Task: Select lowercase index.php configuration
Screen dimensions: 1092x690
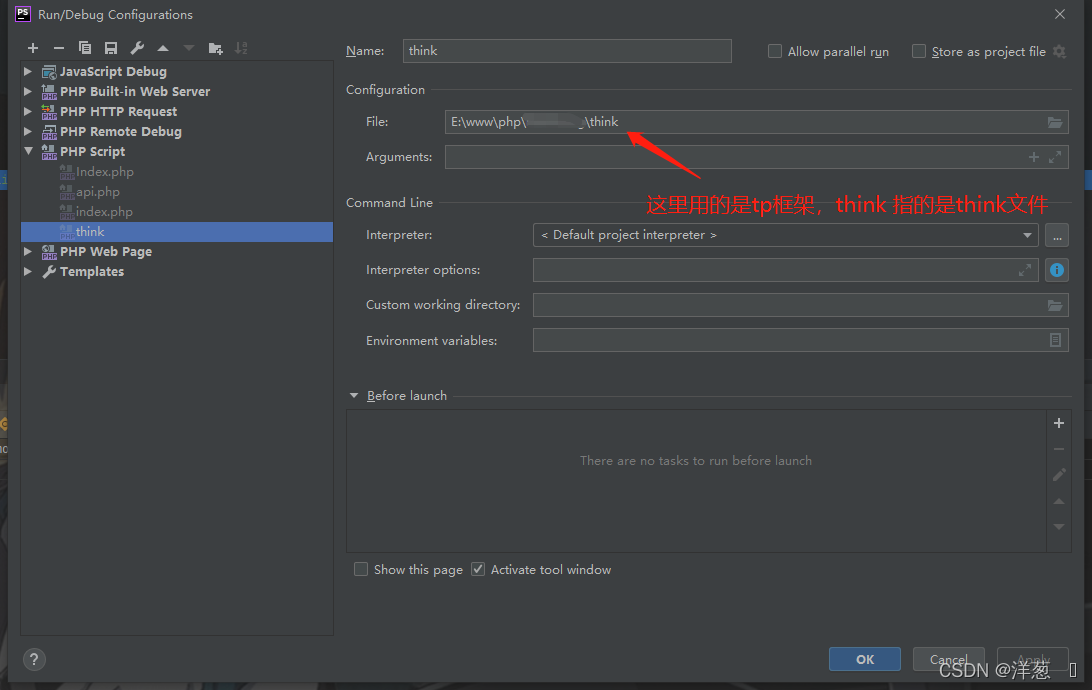Action: tap(104, 212)
